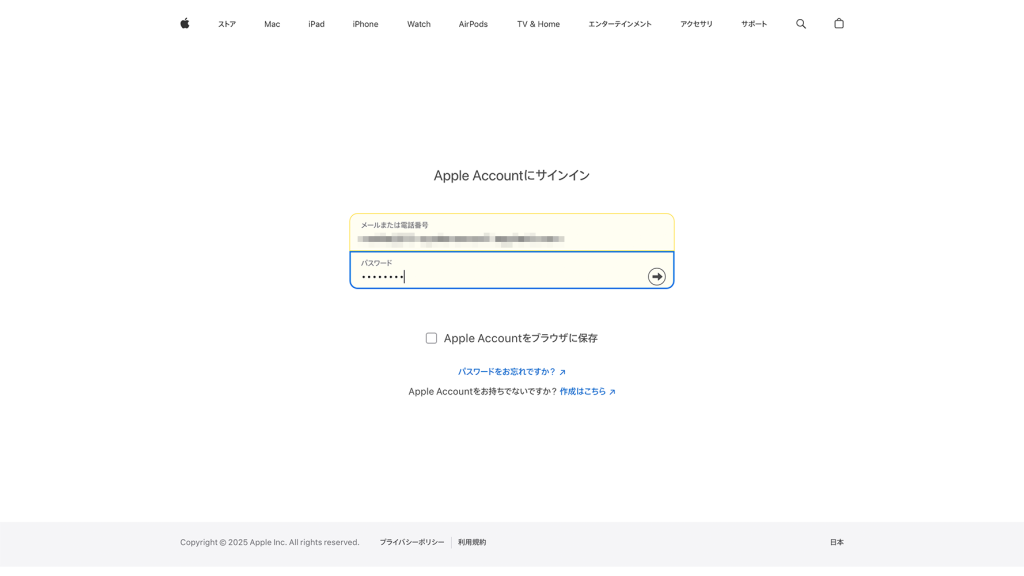This screenshot has height=576, width=1024.
Task: Select AirPods in top navigation
Action: (473, 24)
